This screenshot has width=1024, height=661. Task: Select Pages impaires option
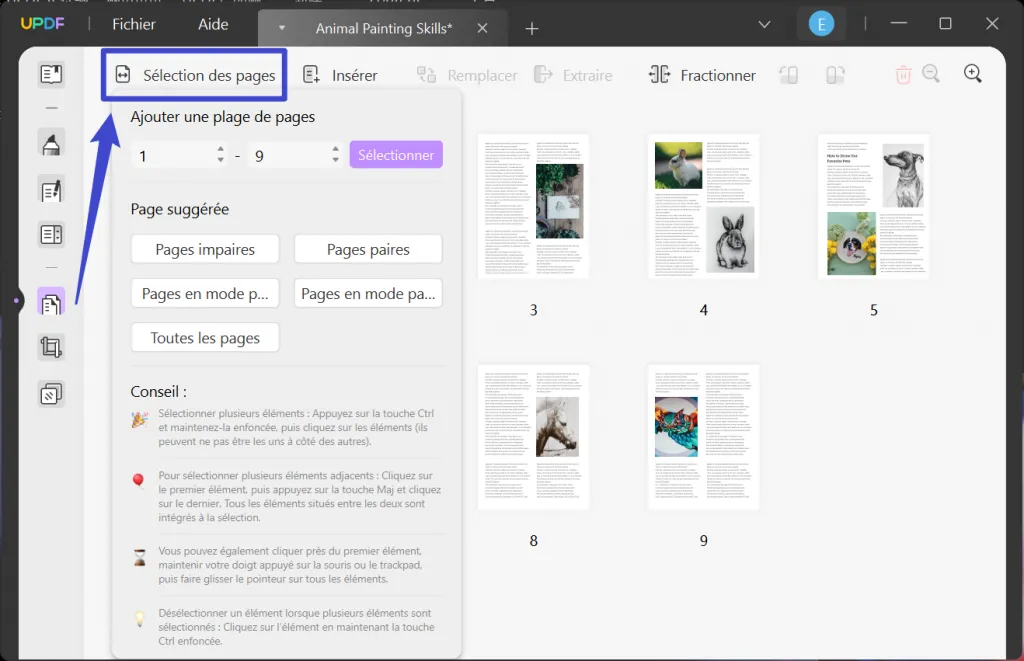204,248
